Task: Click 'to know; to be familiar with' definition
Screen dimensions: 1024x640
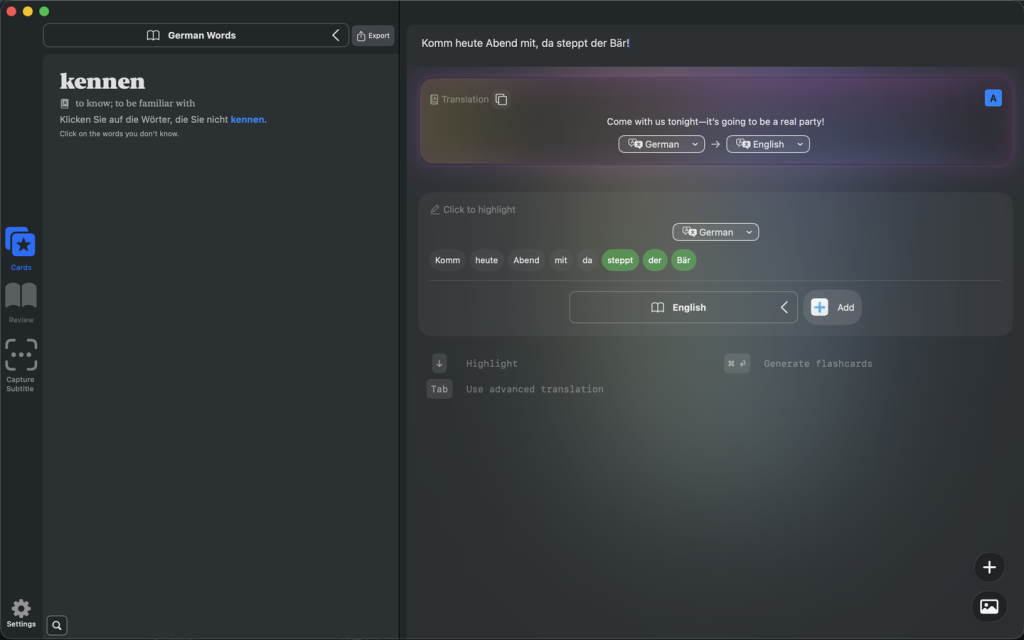Action: [135, 103]
